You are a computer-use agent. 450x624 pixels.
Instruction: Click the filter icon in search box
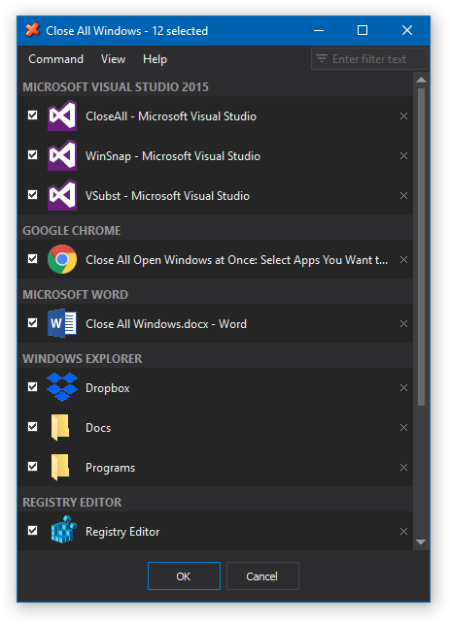pyautogui.click(x=321, y=59)
